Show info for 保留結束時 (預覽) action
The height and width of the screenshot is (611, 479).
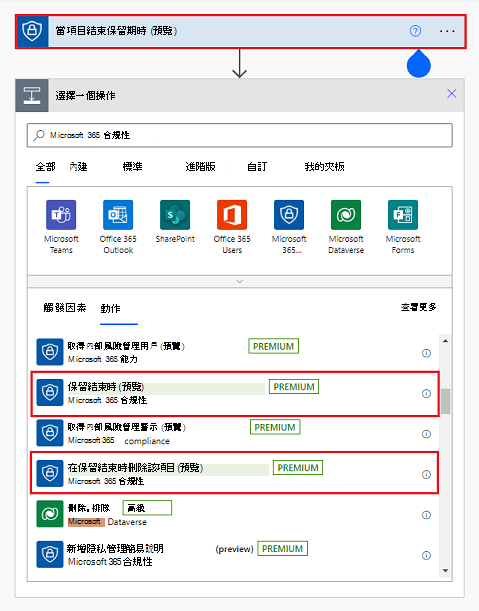point(426,394)
